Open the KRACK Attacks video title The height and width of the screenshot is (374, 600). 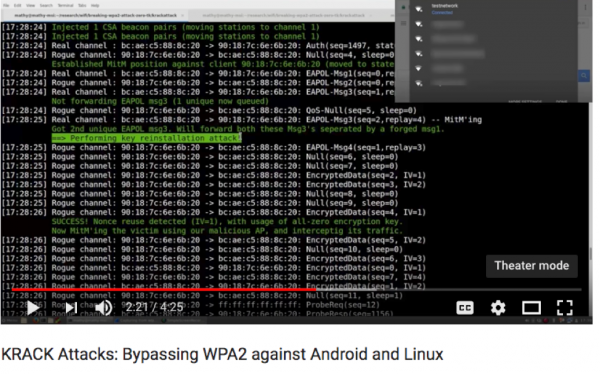222,354
